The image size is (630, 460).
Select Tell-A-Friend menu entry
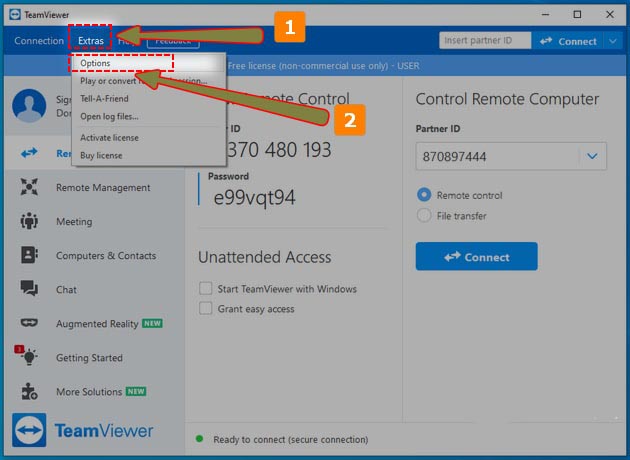pos(104,98)
